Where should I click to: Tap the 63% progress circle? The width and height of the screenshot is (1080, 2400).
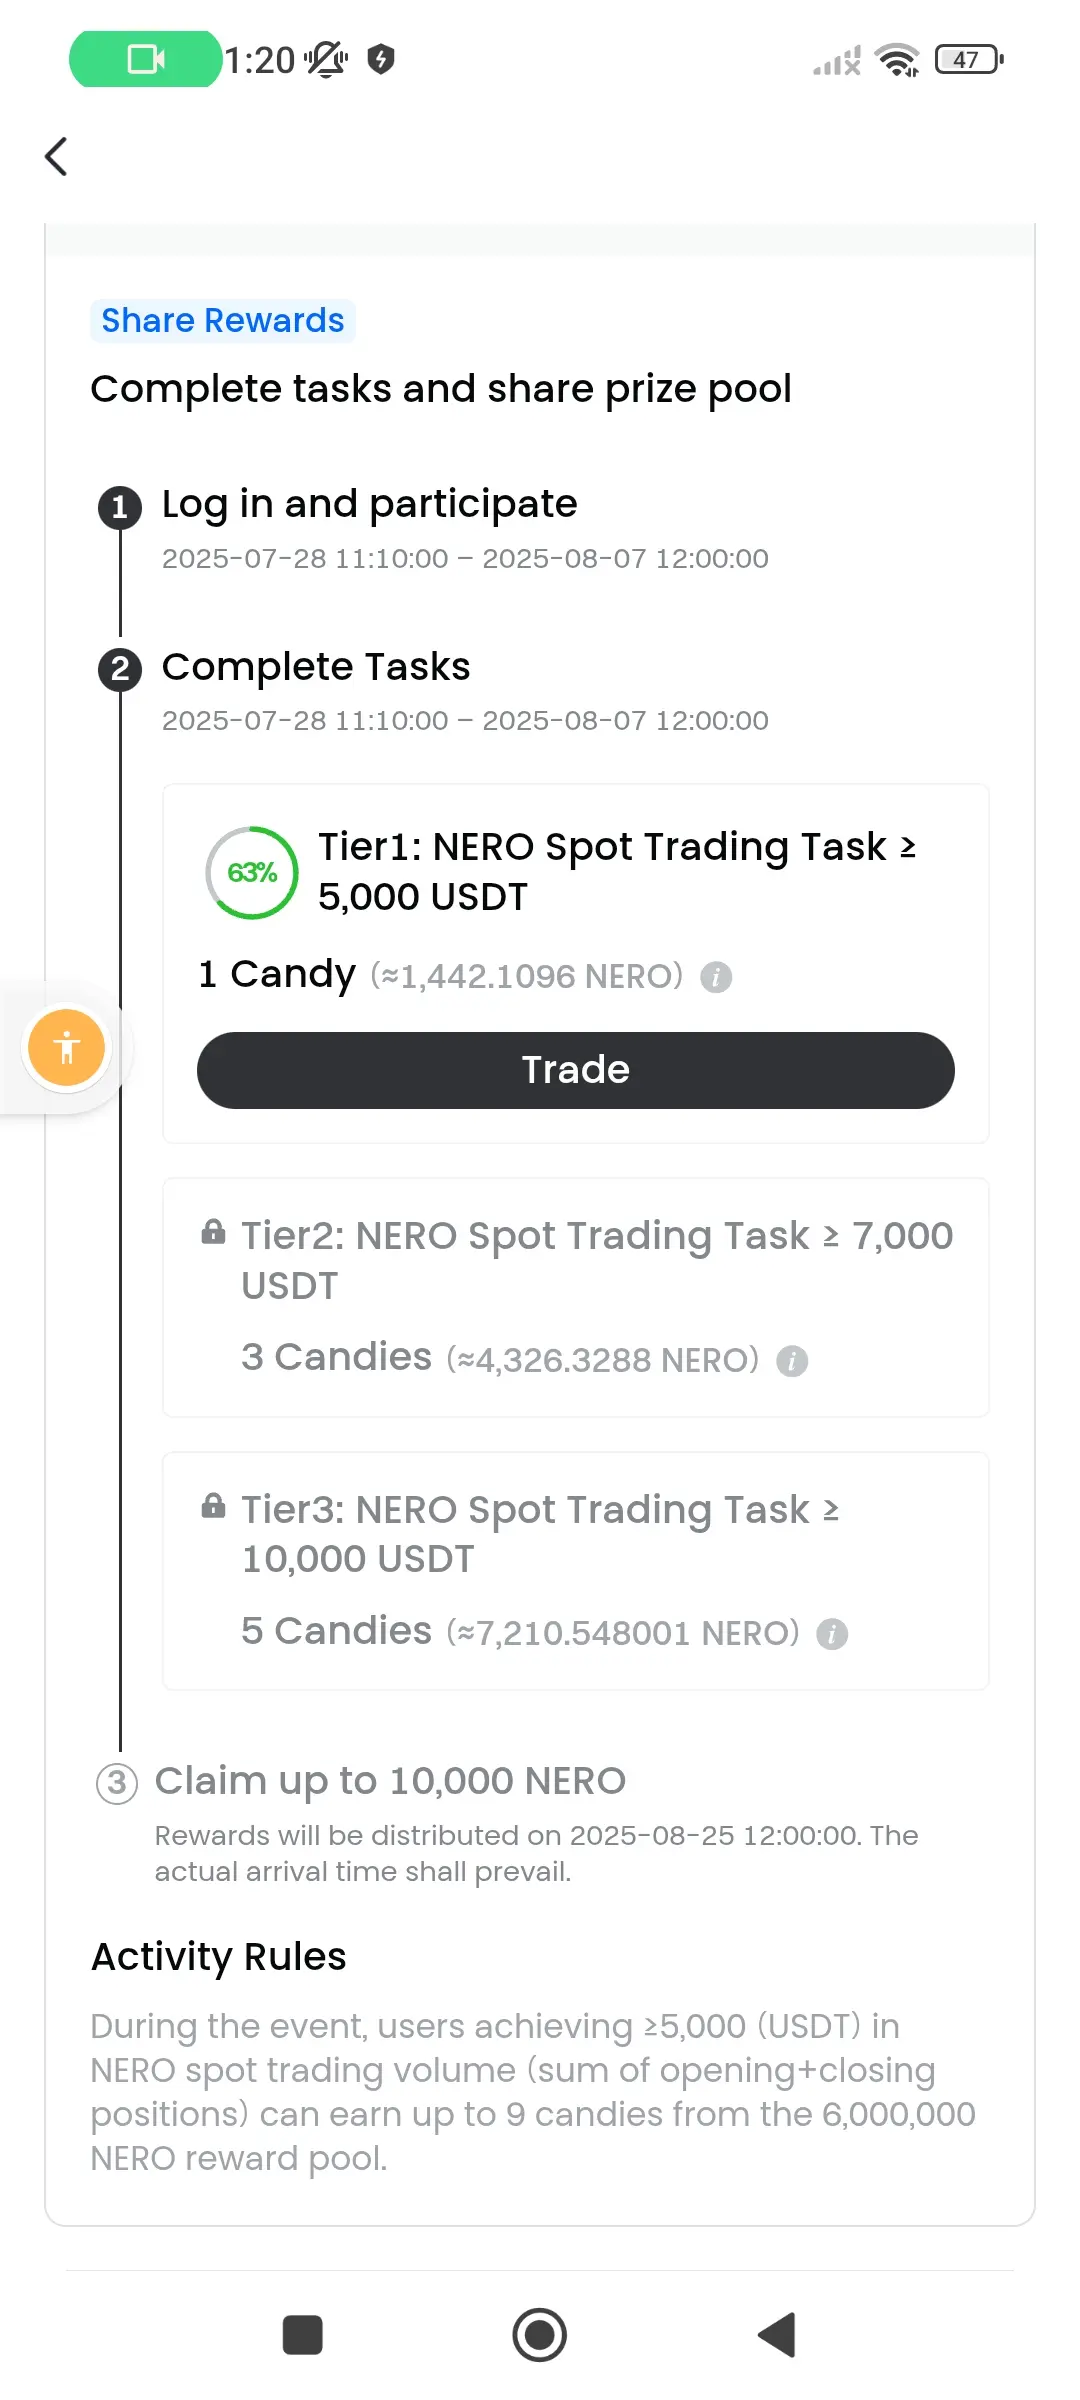click(x=252, y=872)
